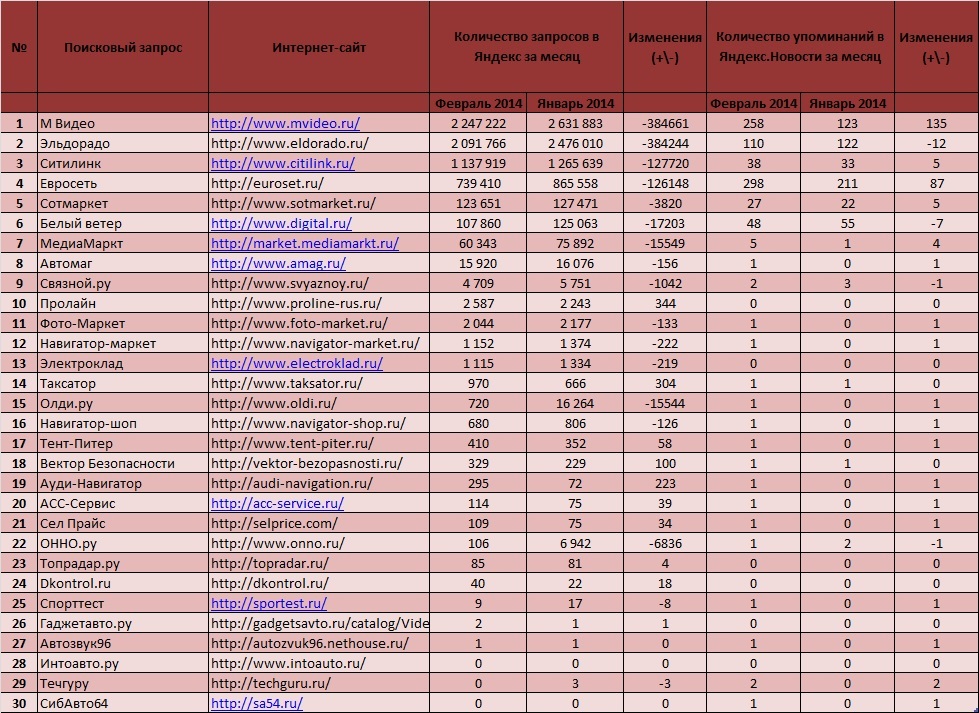This screenshot has width=979, height=713.
Task: Follow the digital.ru link
Action: pos(281,223)
